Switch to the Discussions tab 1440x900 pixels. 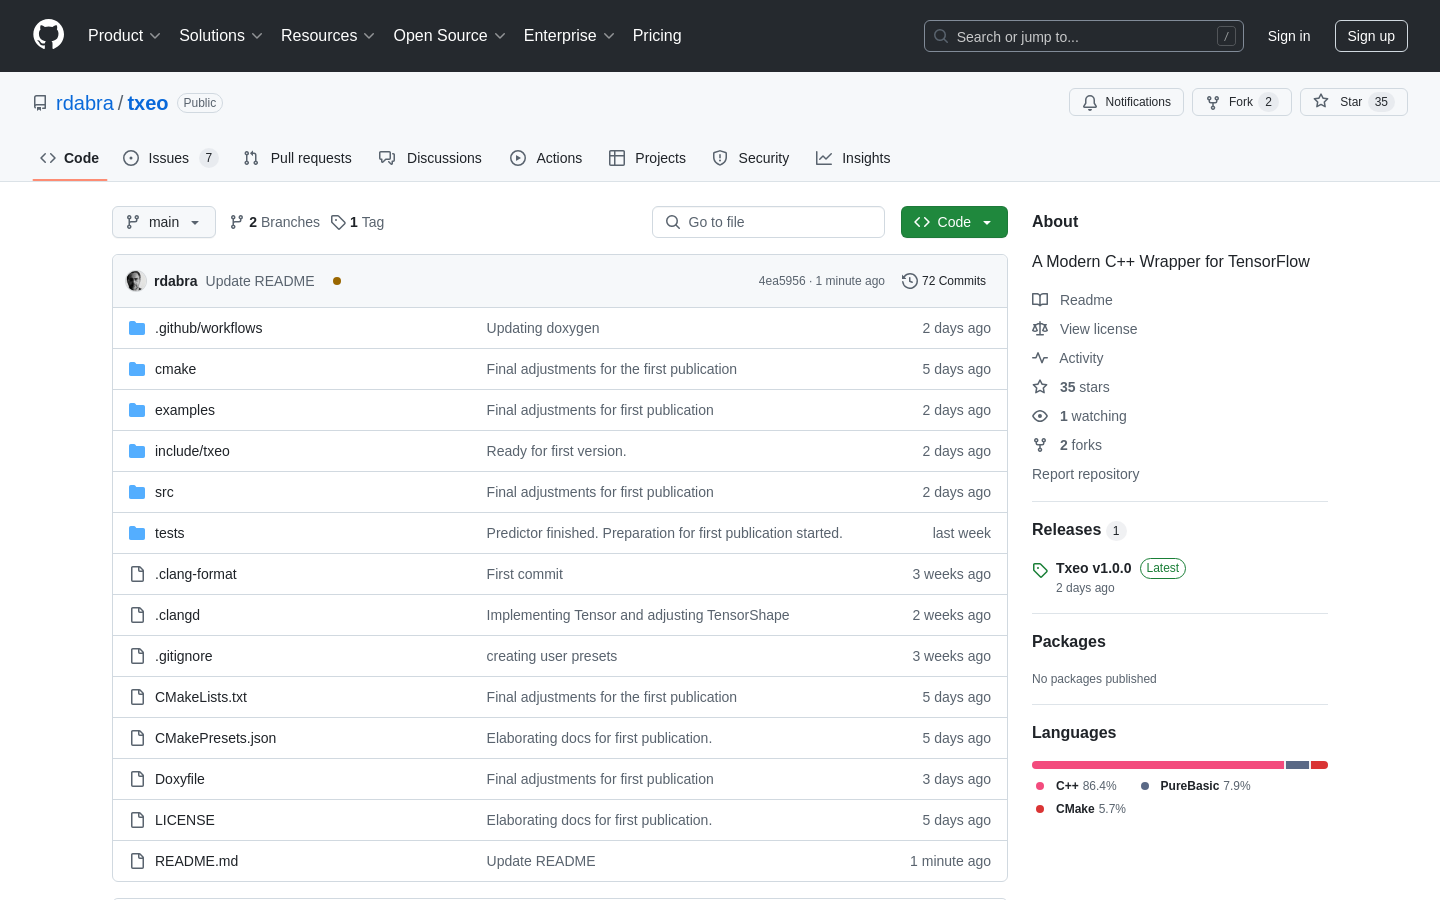tap(430, 158)
